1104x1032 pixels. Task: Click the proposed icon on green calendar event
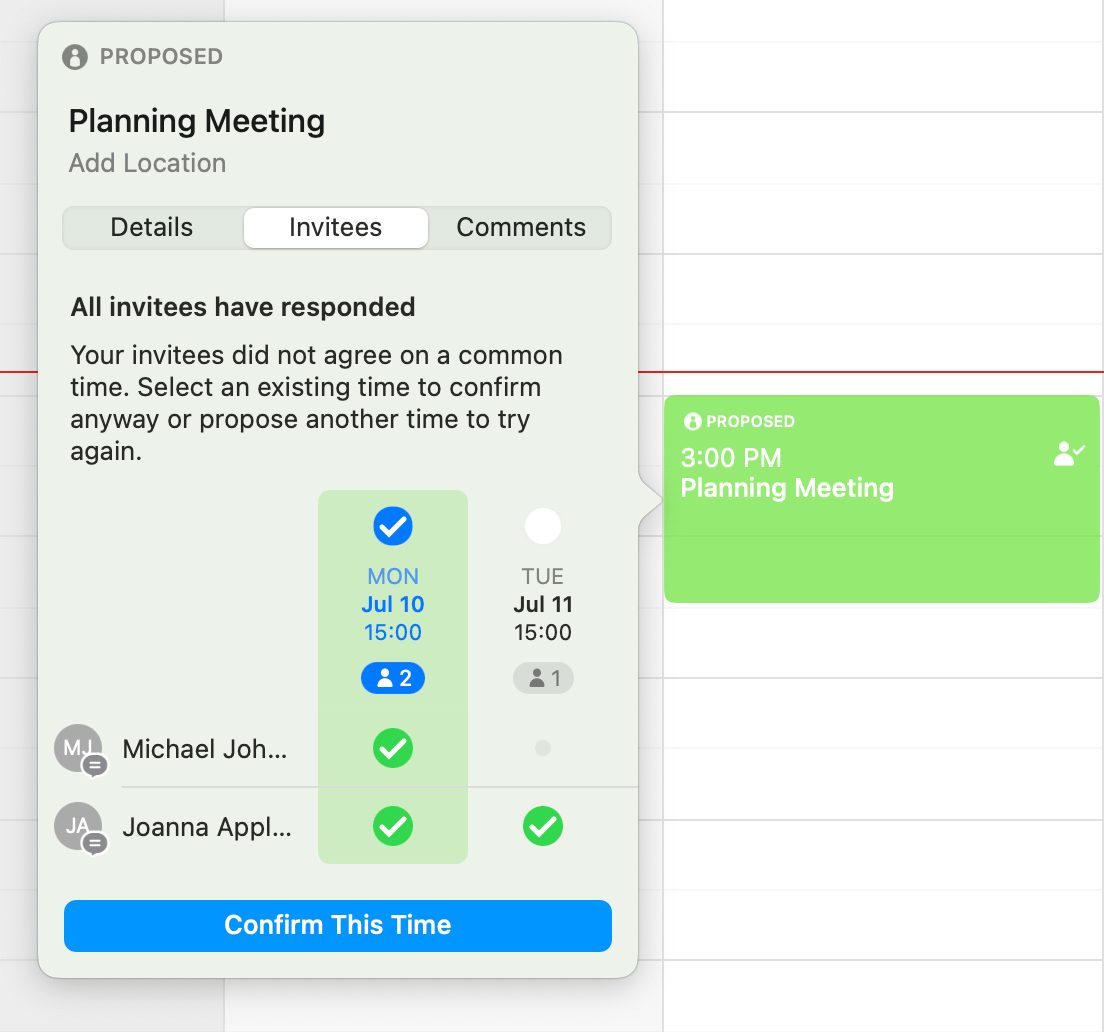click(x=693, y=422)
